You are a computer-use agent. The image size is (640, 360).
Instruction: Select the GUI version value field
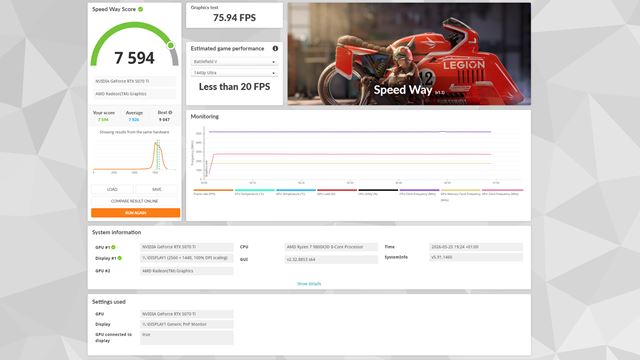[331, 259]
